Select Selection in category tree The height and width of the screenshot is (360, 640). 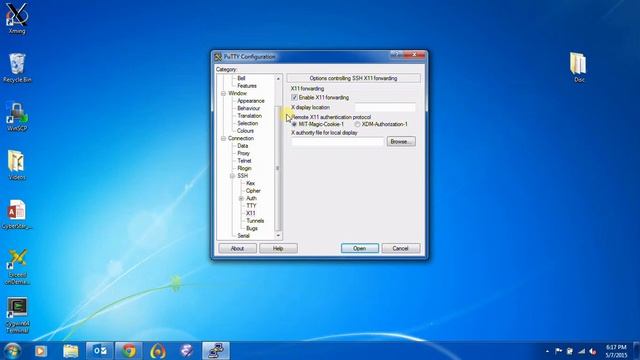(247, 123)
